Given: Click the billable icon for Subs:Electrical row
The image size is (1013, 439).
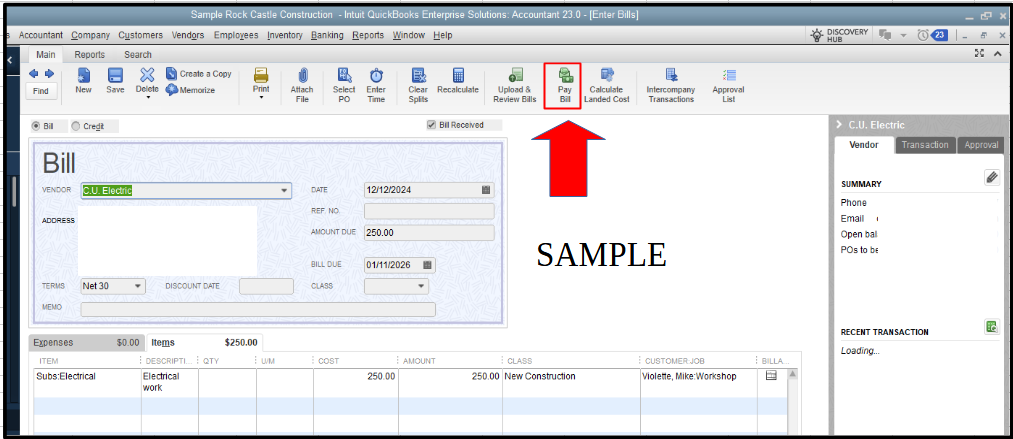Looking at the screenshot, I should 771,376.
